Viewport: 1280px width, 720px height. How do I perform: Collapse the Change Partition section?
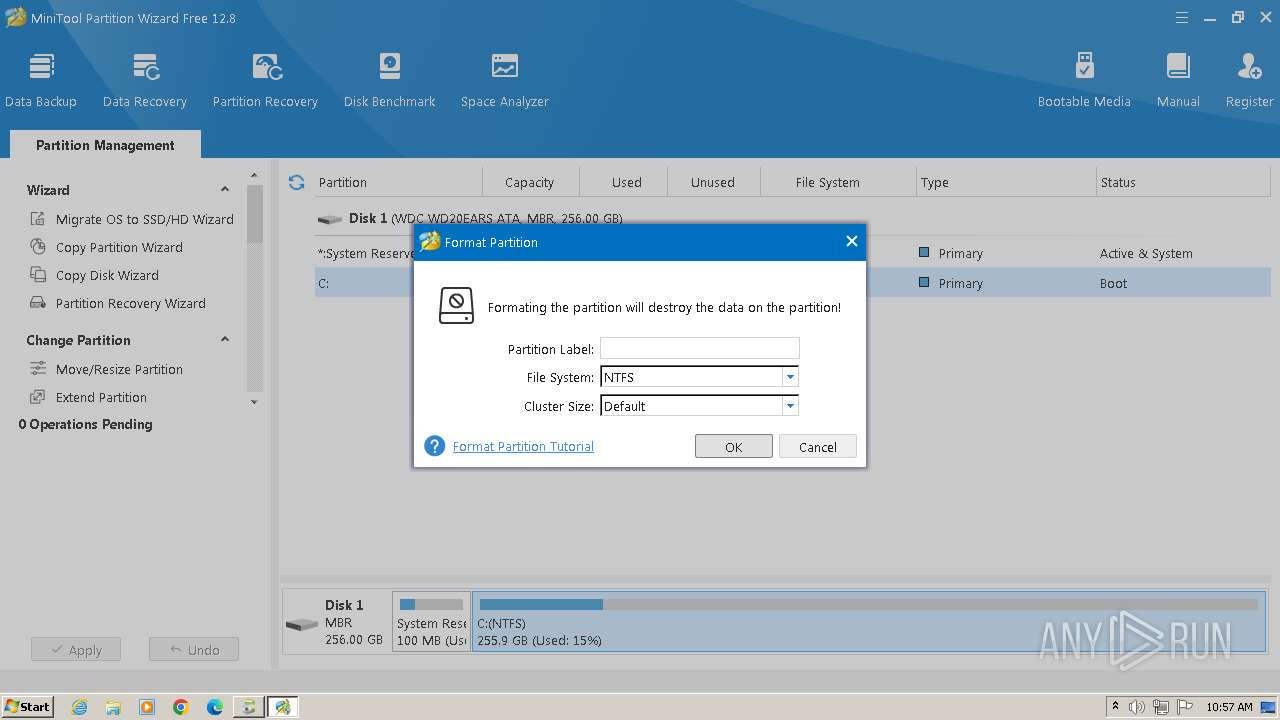pos(225,340)
